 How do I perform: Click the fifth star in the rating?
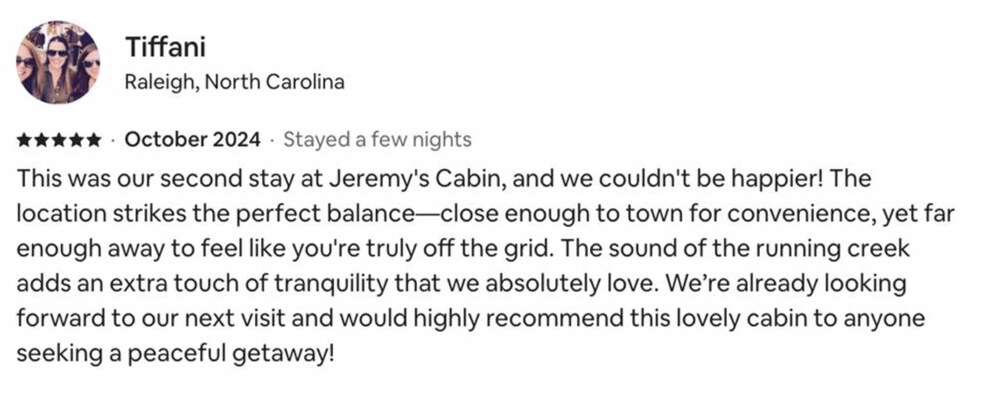(93, 140)
